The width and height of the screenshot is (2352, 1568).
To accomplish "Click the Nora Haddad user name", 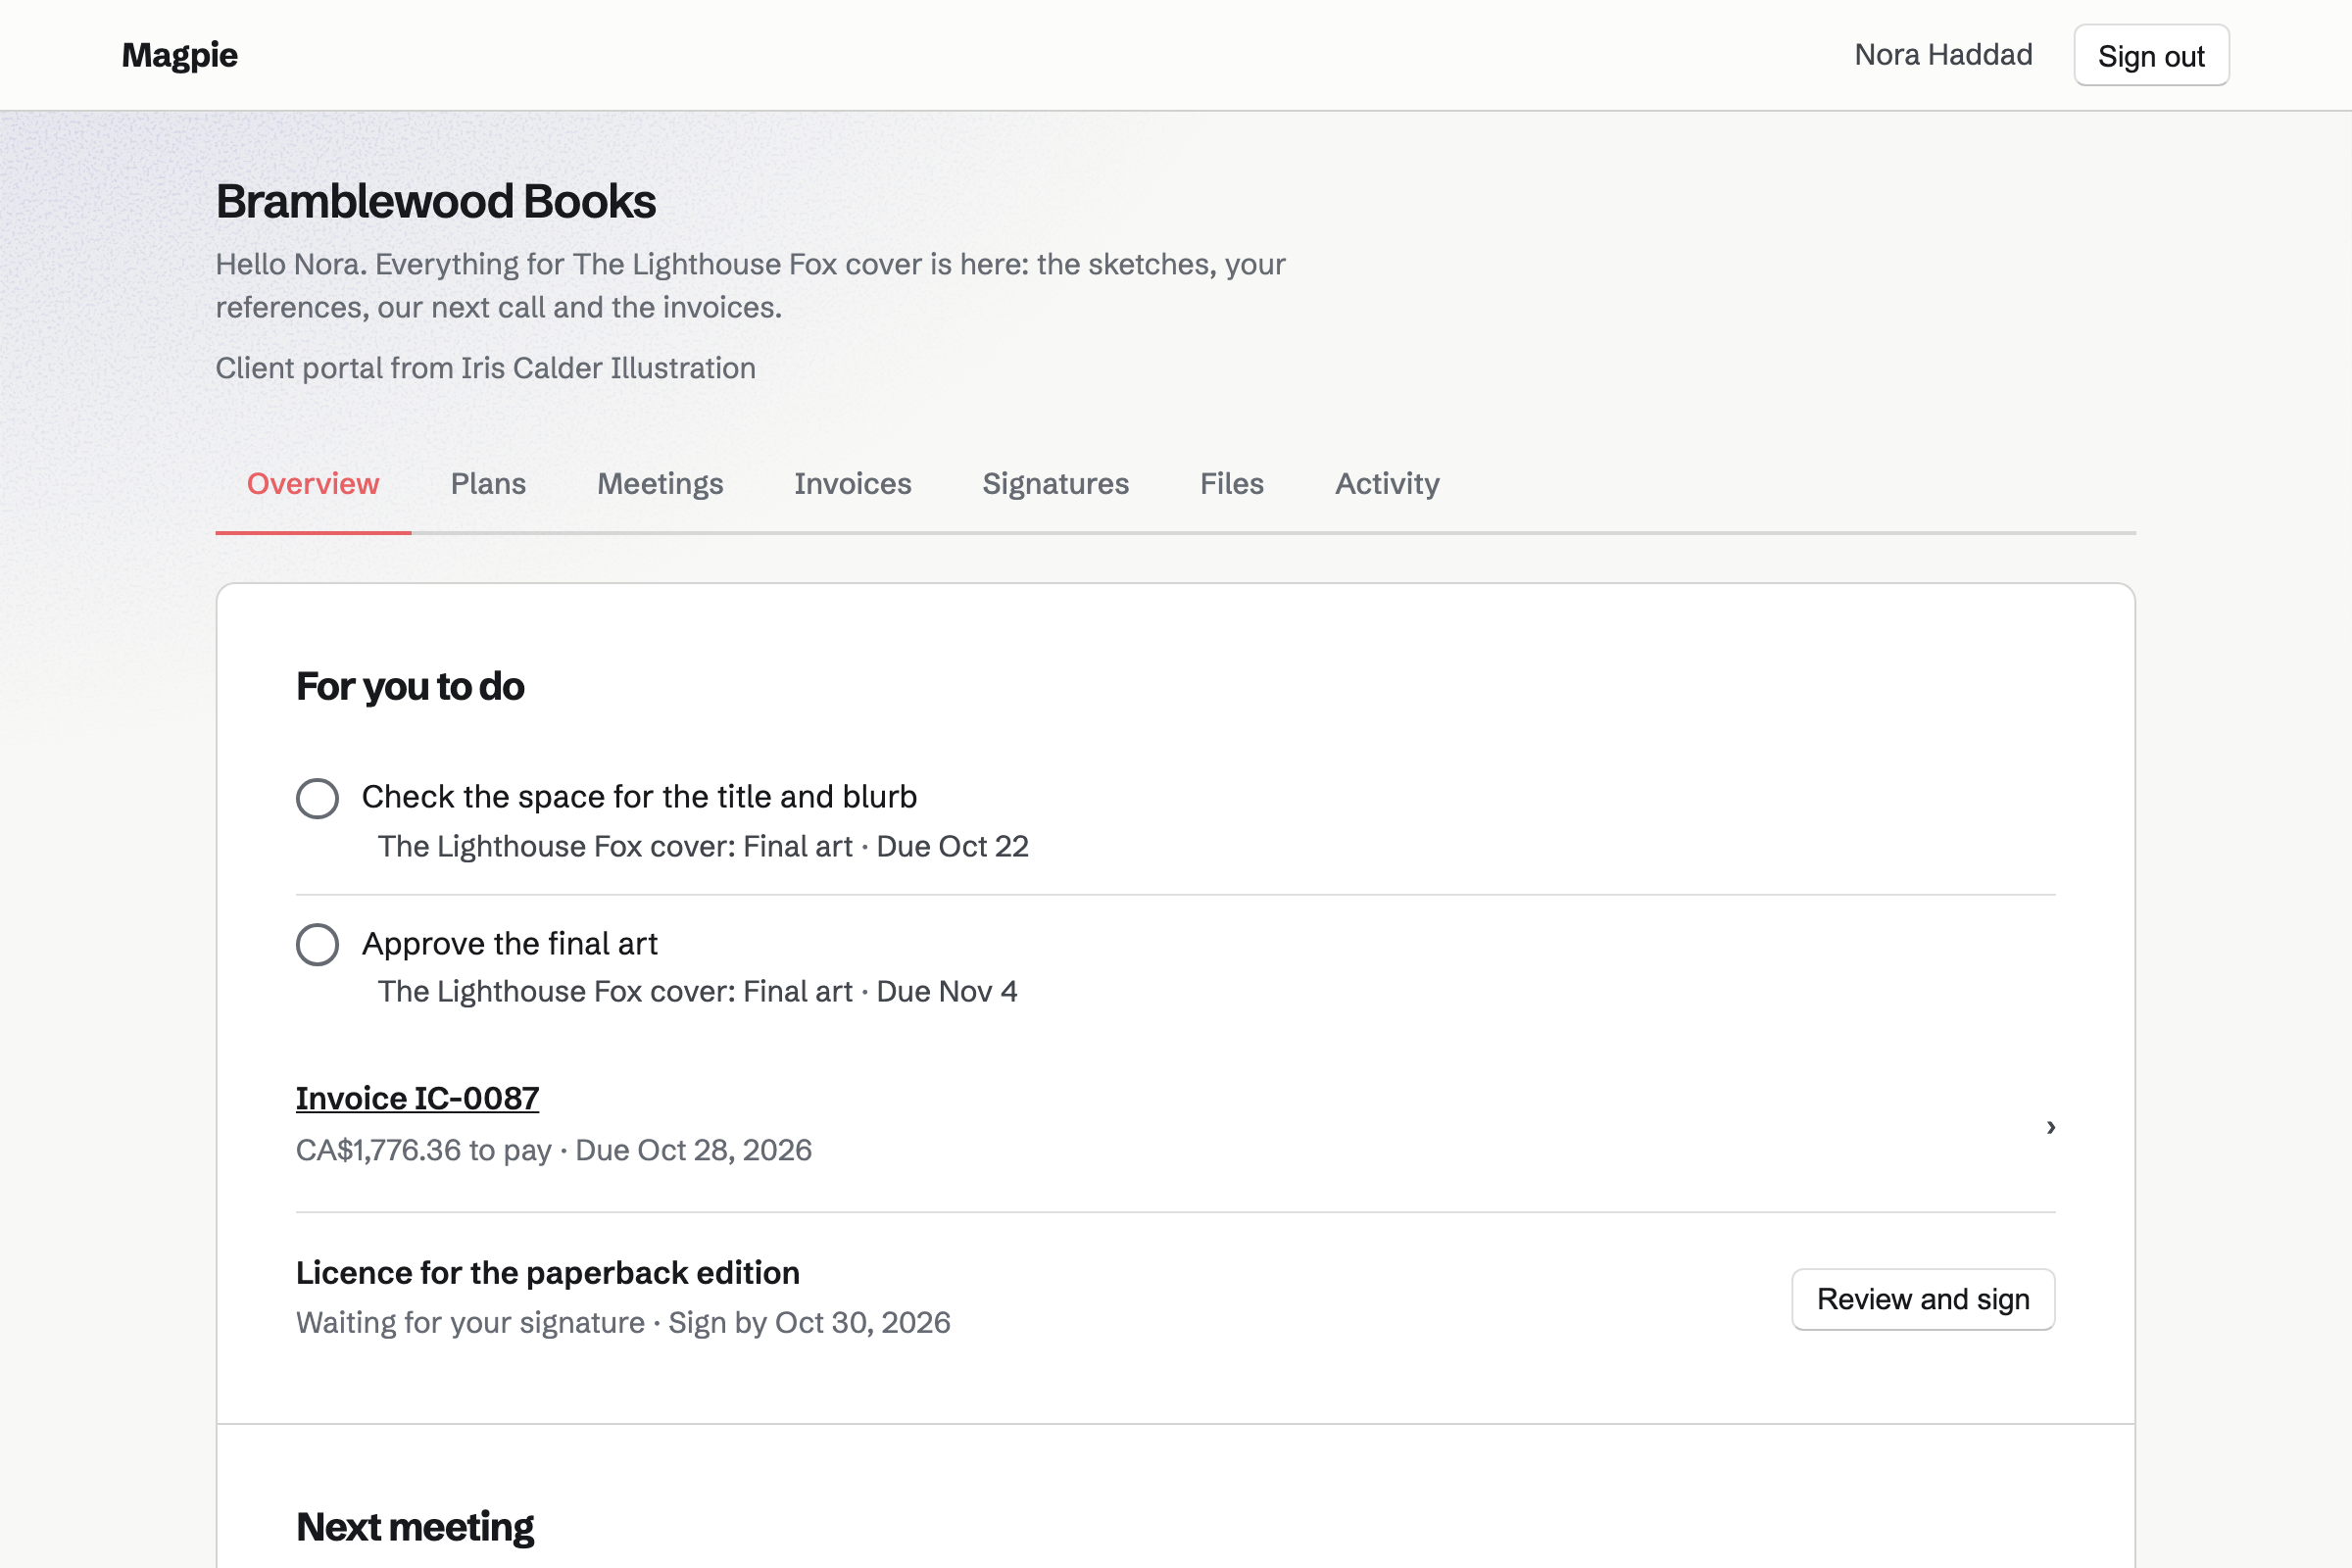I will click(x=1943, y=55).
